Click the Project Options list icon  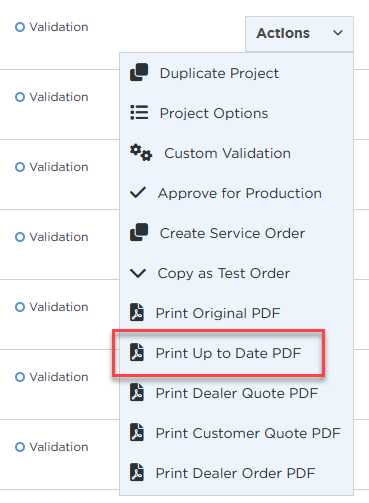click(x=139, y=112)
